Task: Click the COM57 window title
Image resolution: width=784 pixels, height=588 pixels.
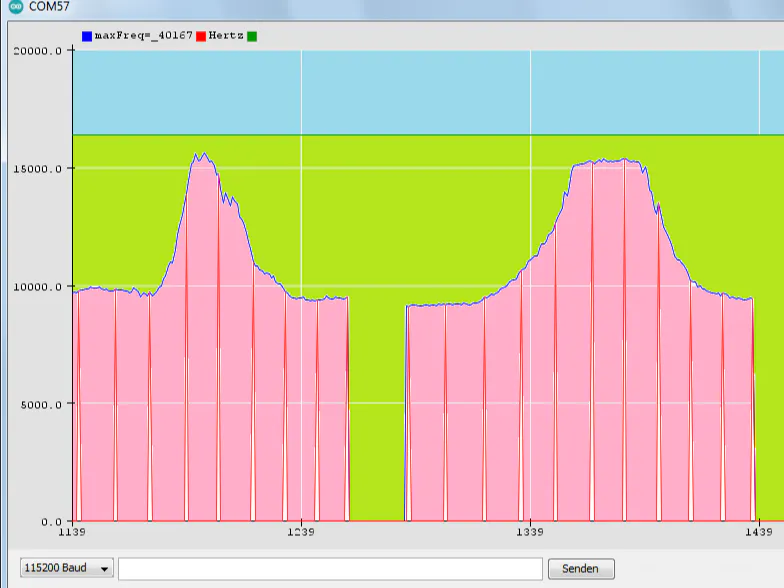Action: coord(49,6)
